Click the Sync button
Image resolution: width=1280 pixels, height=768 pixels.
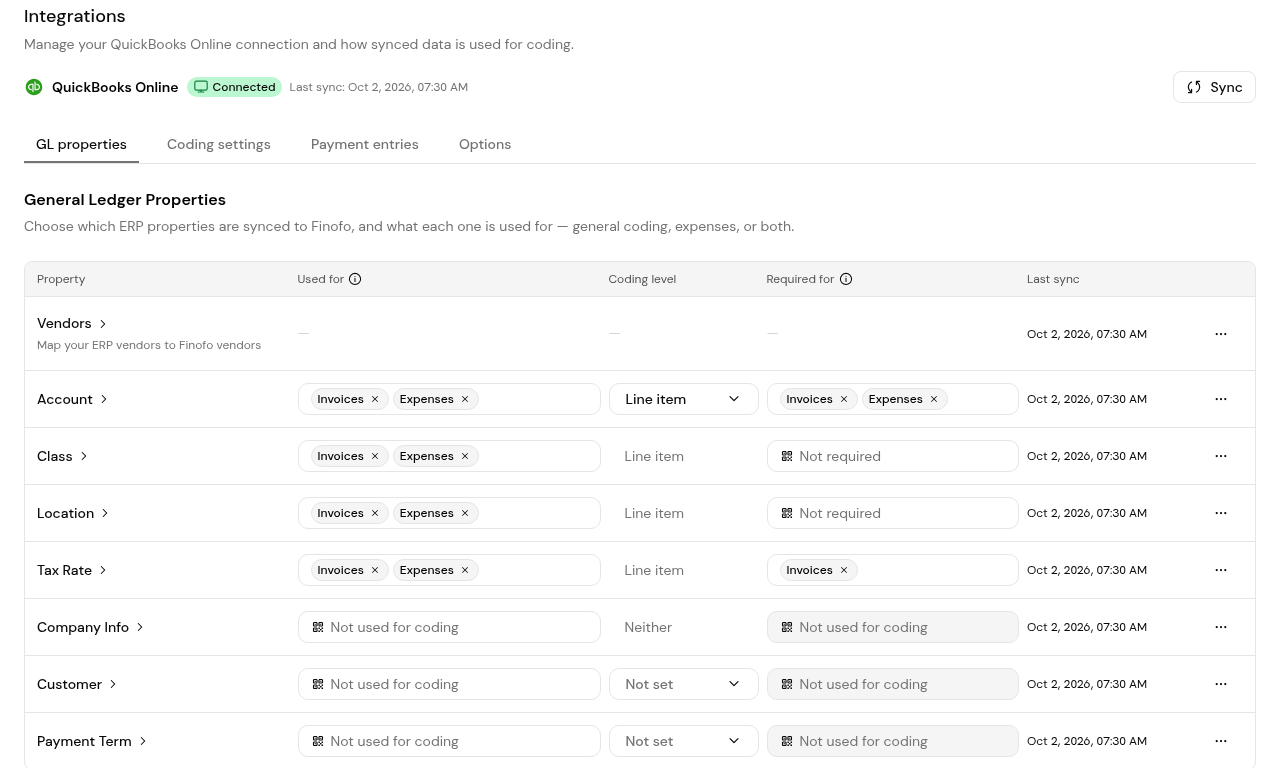(x=1214, y=87)
